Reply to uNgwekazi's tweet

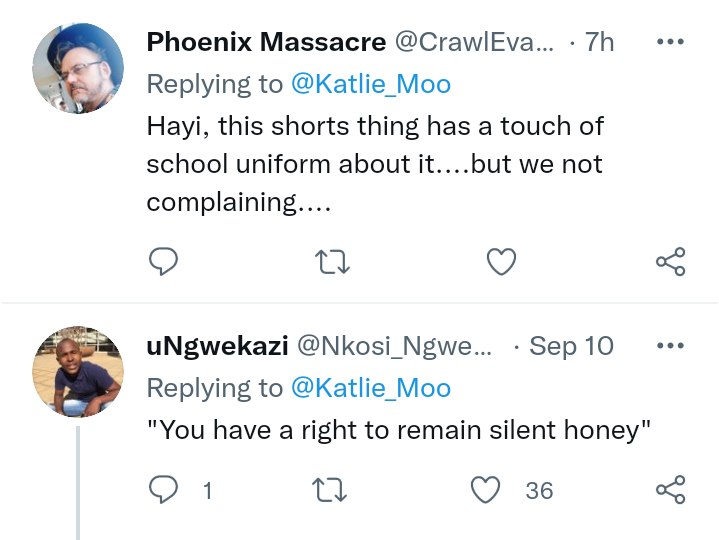(x=163, y=490)
